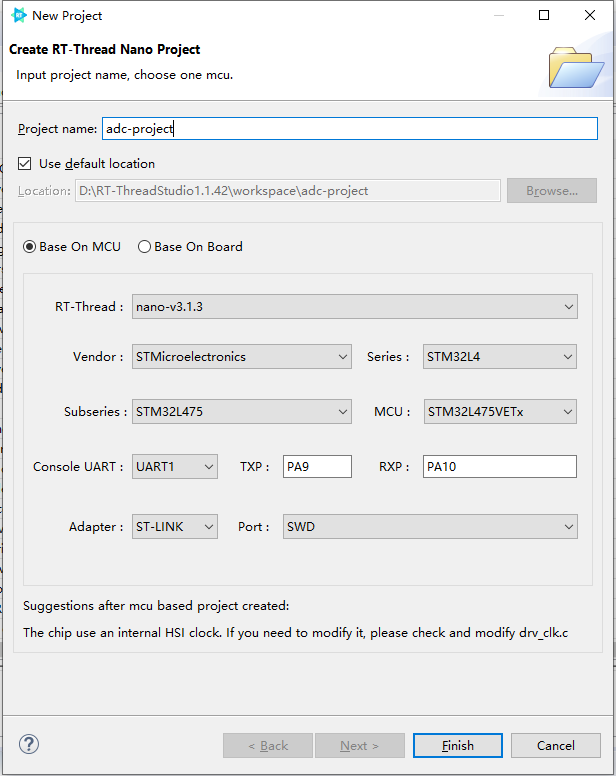Uncheck Use default location checkbox

[25, 163]
